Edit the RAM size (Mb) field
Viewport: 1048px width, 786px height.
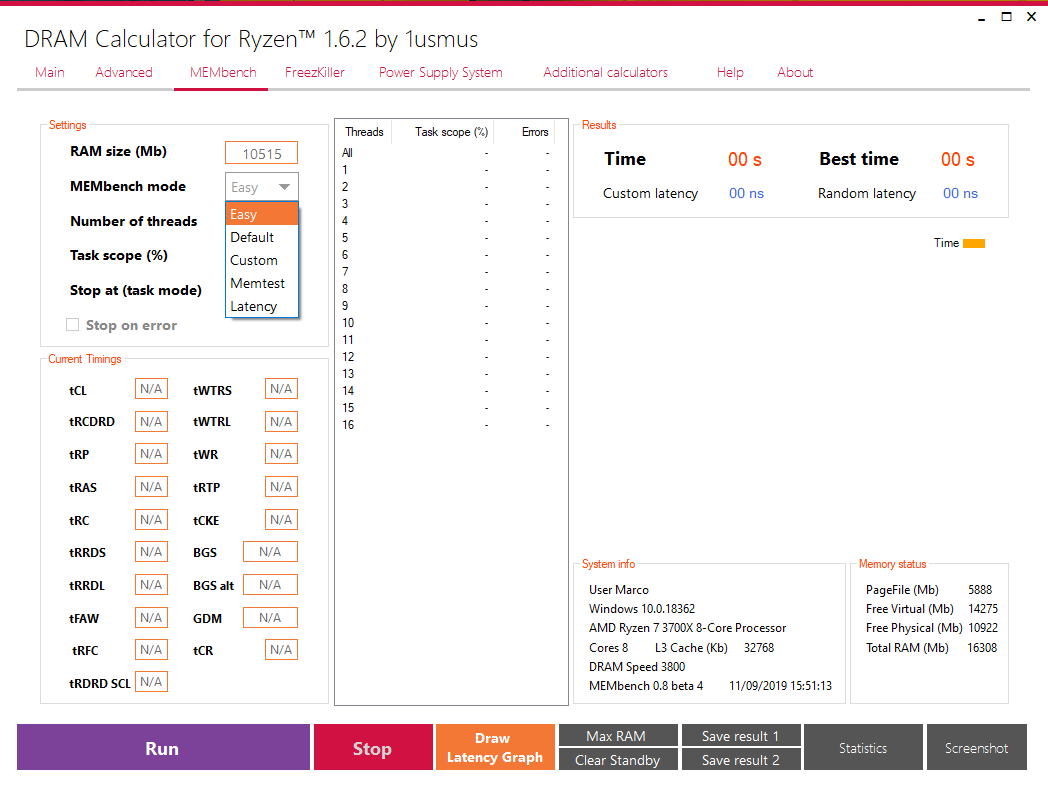261,153
